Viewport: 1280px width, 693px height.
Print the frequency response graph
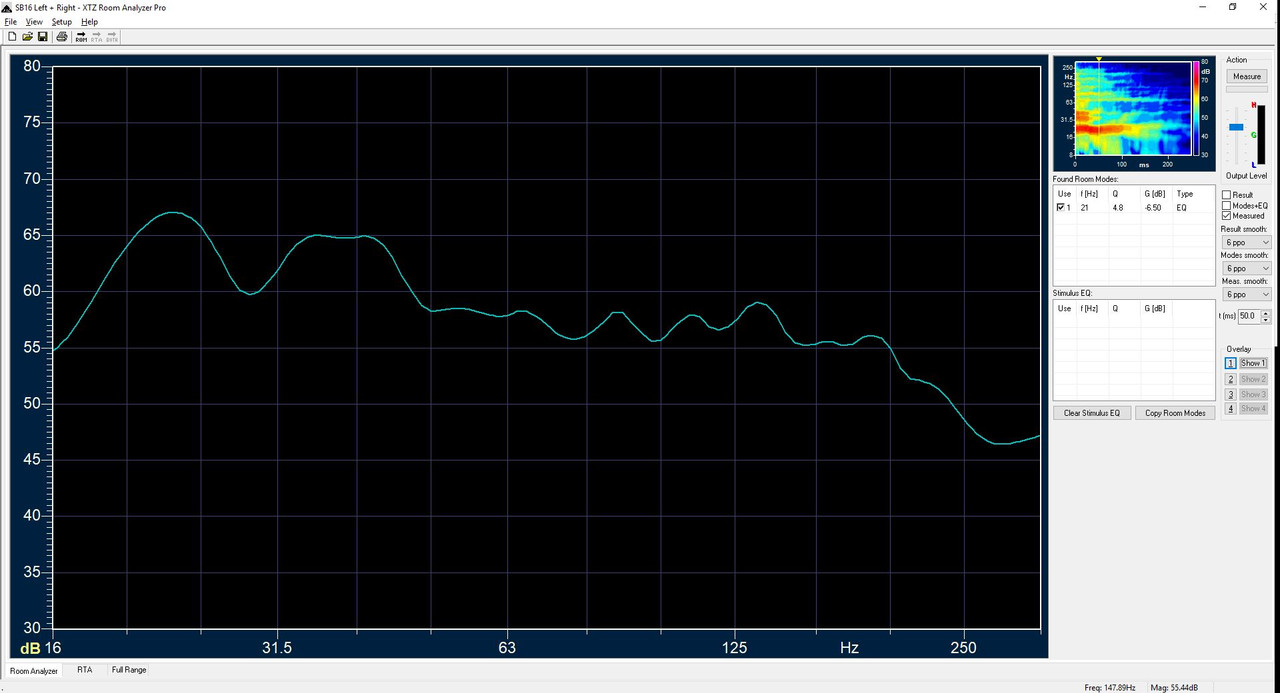pos(62,37)
